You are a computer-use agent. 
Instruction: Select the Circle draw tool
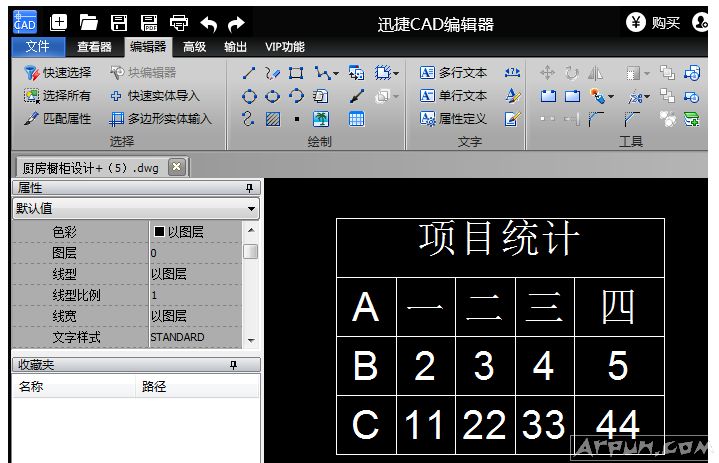249,96
